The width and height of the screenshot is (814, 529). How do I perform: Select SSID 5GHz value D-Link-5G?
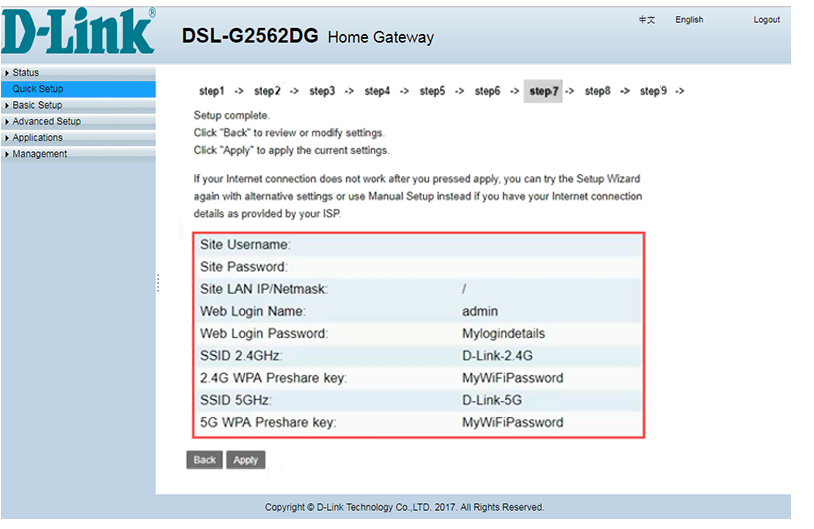492,400
